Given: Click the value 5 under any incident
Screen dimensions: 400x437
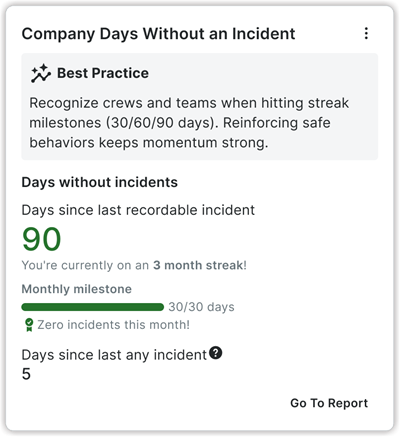Looking at the screenshot, I should (26, 374).
